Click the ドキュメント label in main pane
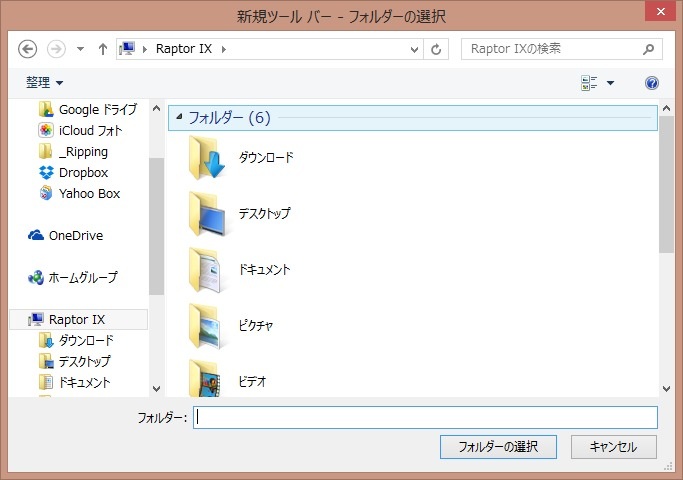Screen dimensions: 683x480 (x=264, y=270)
